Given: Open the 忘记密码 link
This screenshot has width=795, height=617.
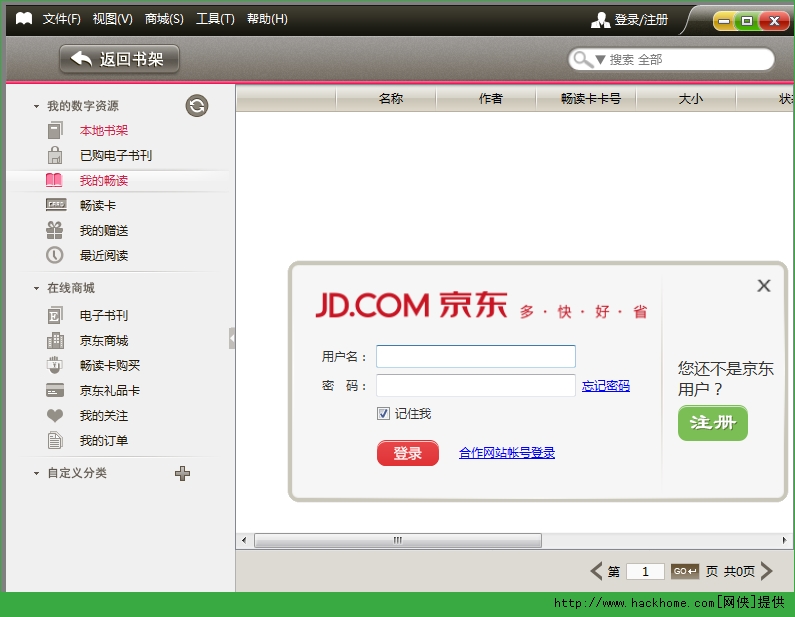Looking at the screenshot, I should pos(606,386).
